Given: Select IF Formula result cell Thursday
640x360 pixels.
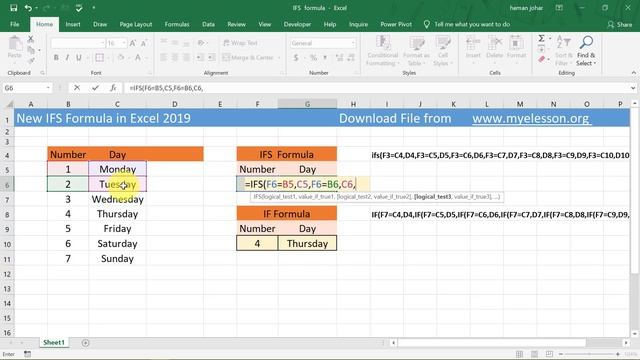Looking at the screenshot, I should point(307,243).
